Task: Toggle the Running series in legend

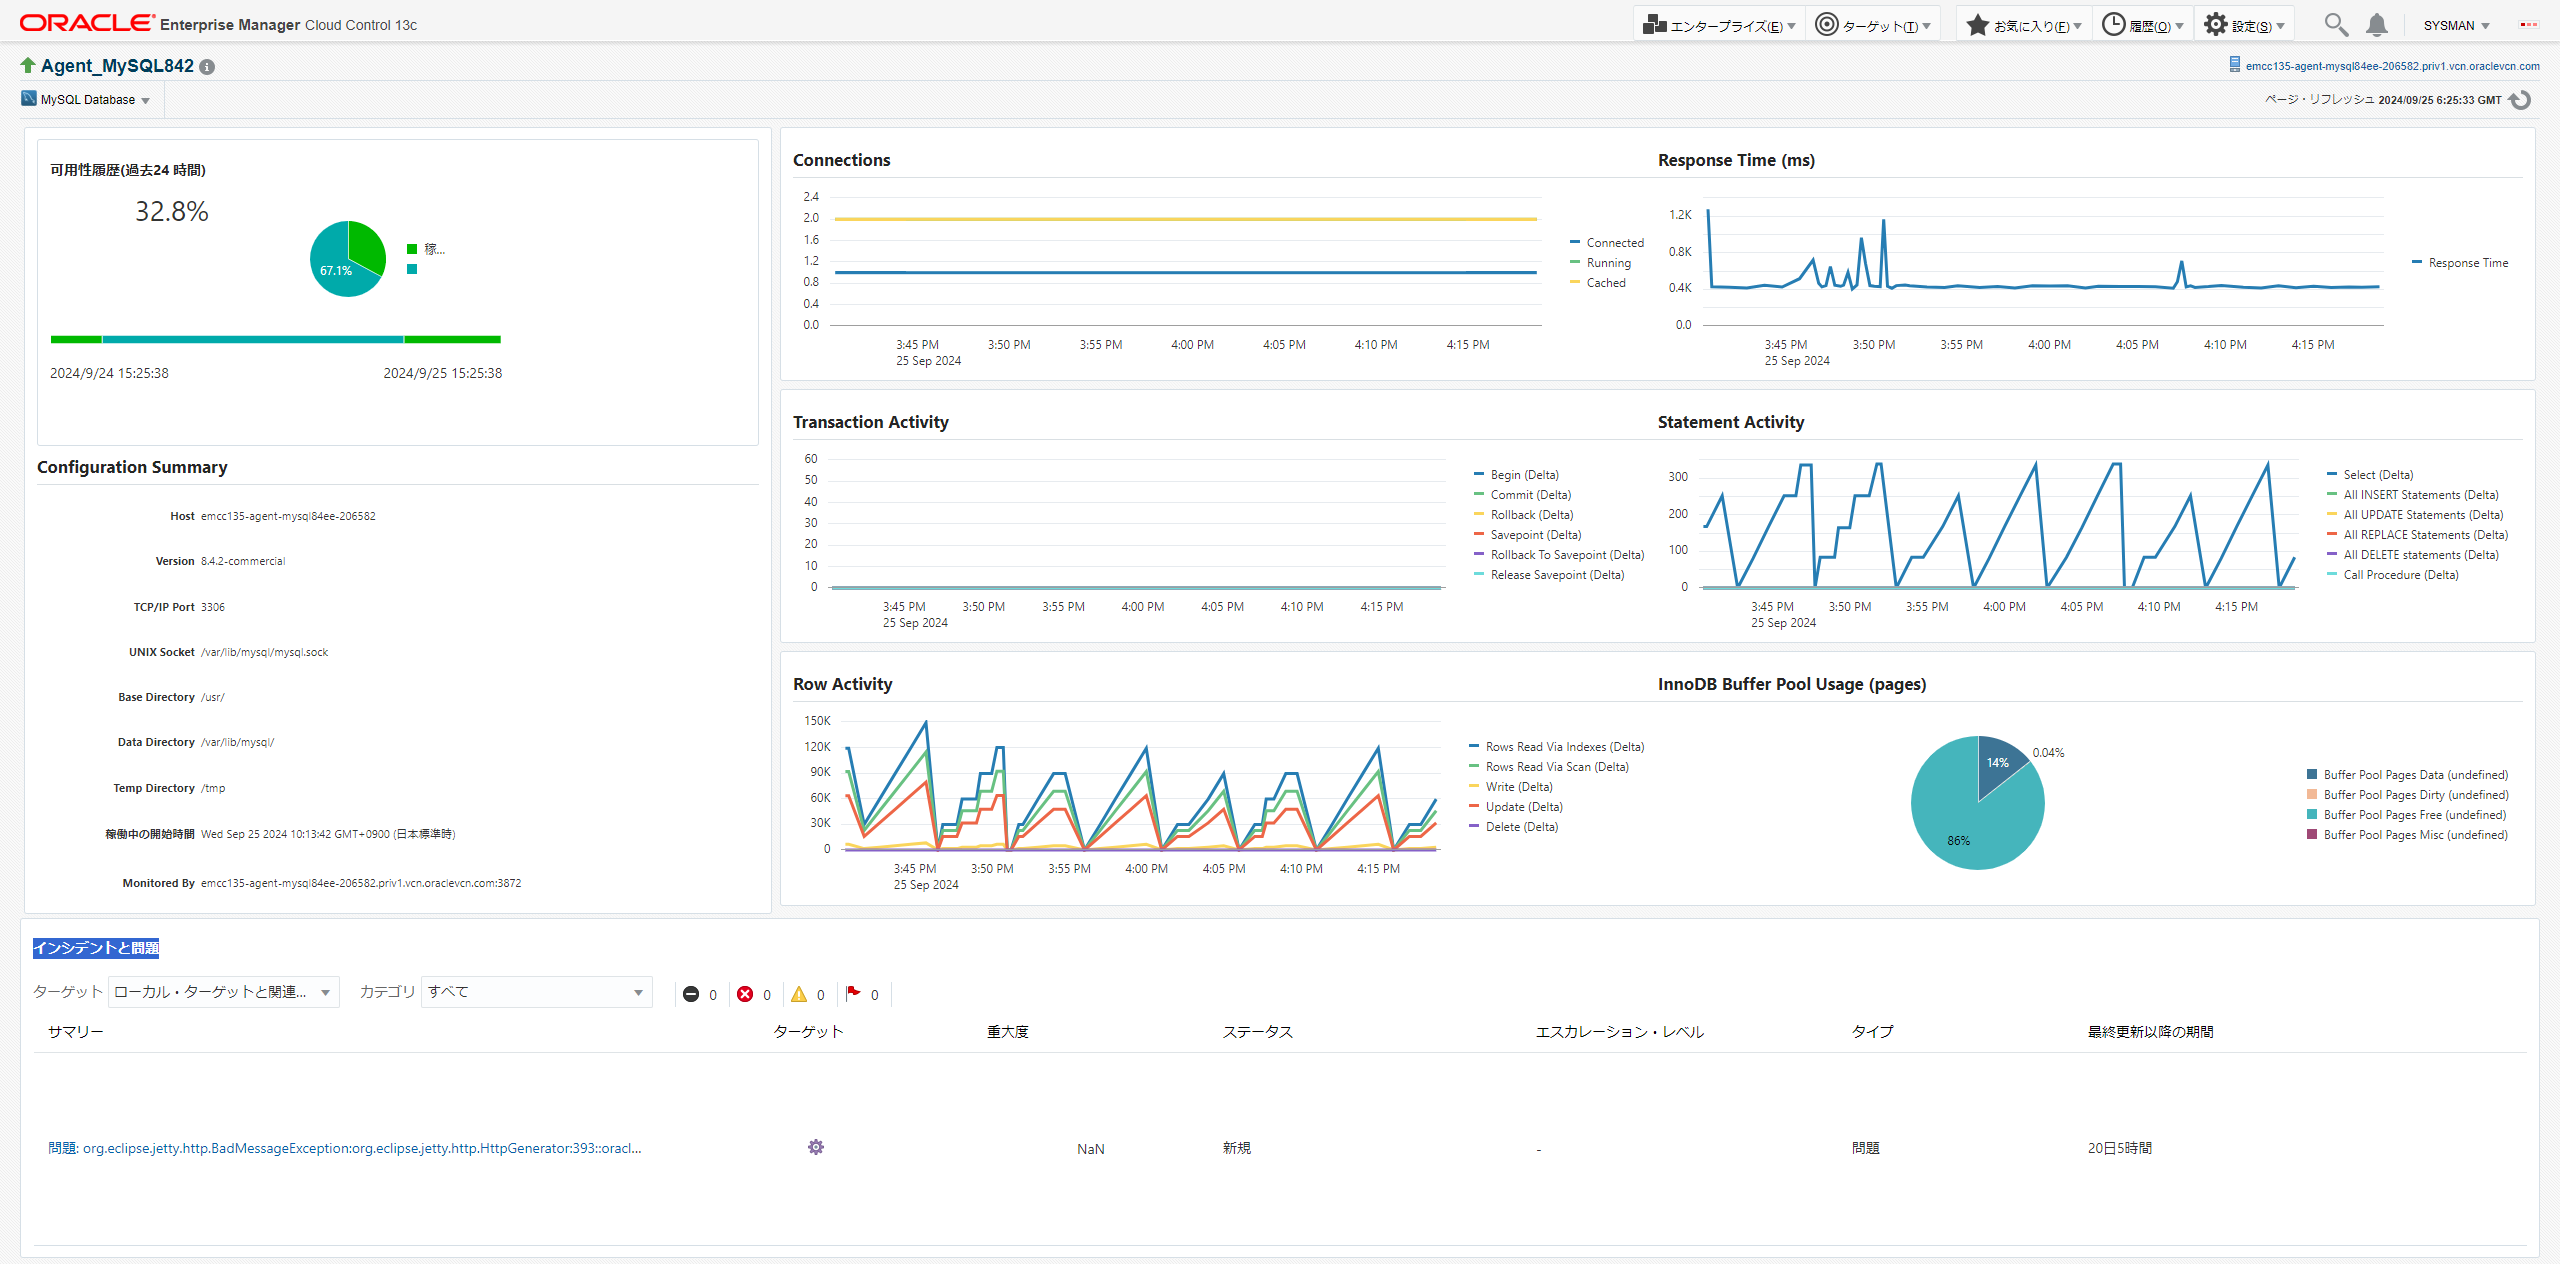Action: pyautogui.click(x=1600, y=263)
